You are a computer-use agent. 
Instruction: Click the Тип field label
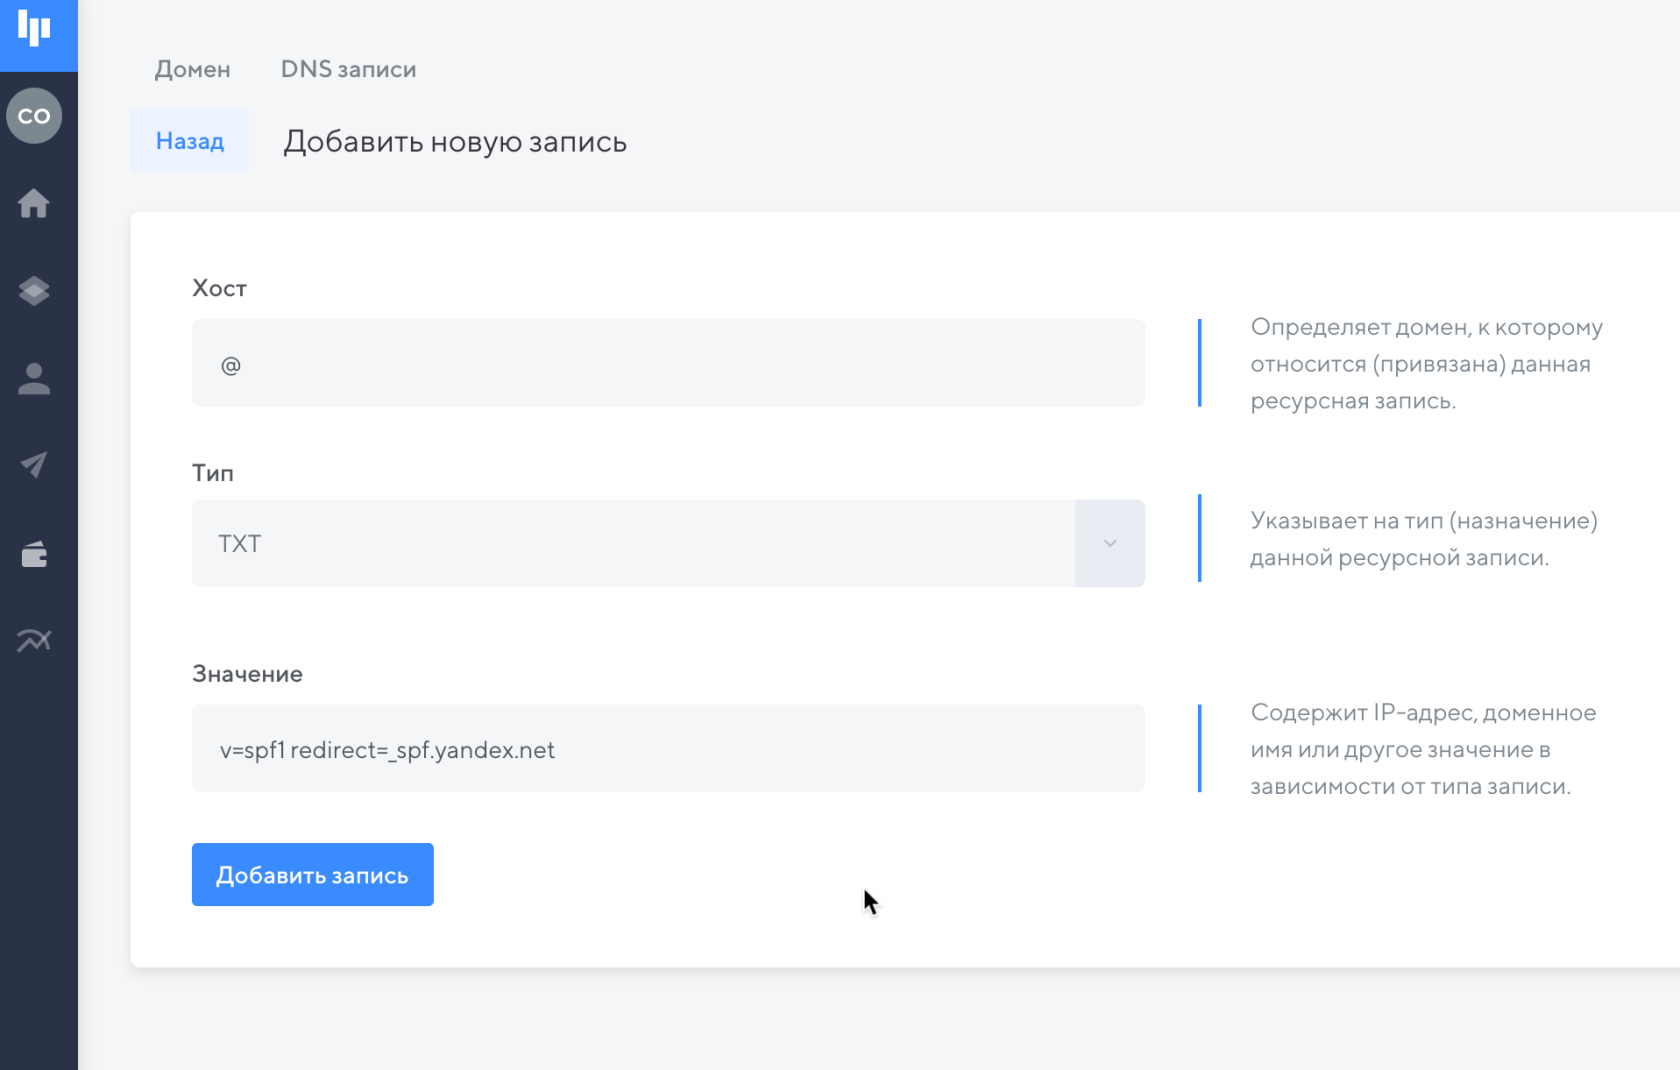click(x=213, y=473)
